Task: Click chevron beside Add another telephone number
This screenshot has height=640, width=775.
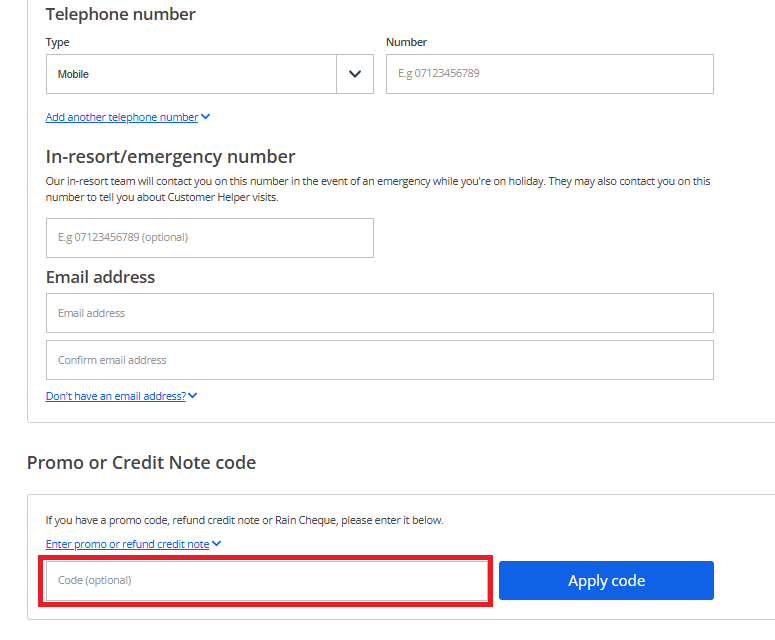Action: 206,117
